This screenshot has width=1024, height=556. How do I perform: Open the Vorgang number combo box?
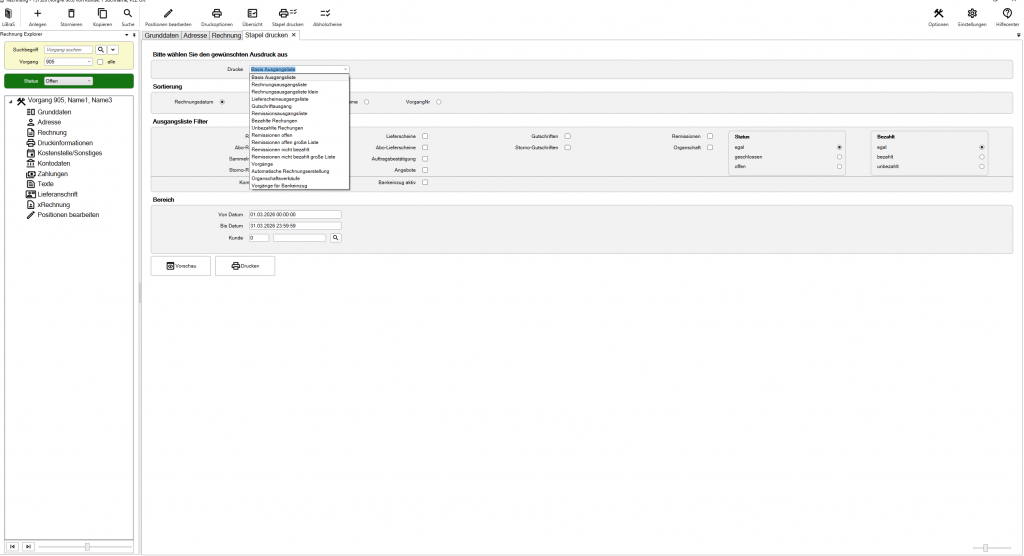point(67,62)
